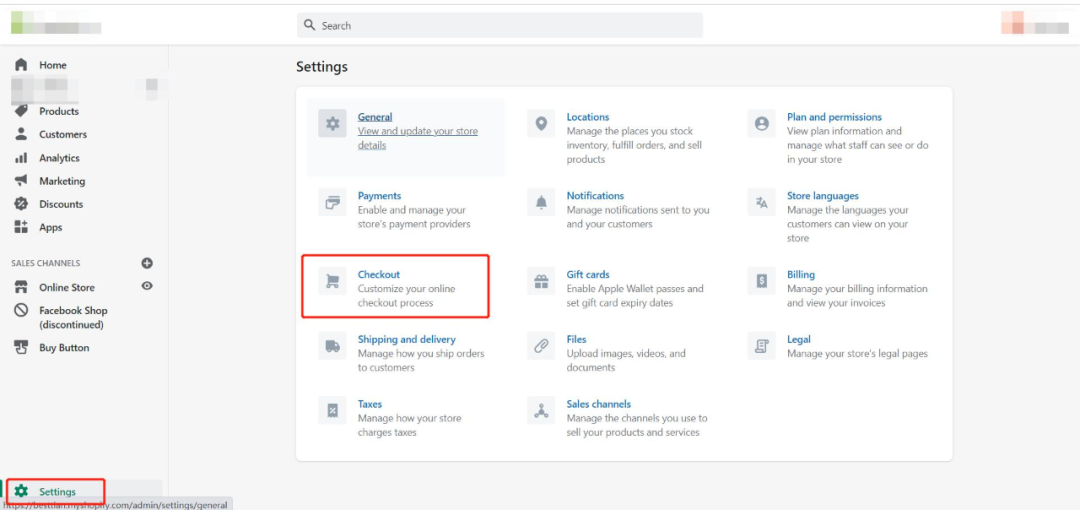The width and height of the screenshot is (1080, 510).
Task: Click the Customers person icon
Action: (x=21, y=134)
